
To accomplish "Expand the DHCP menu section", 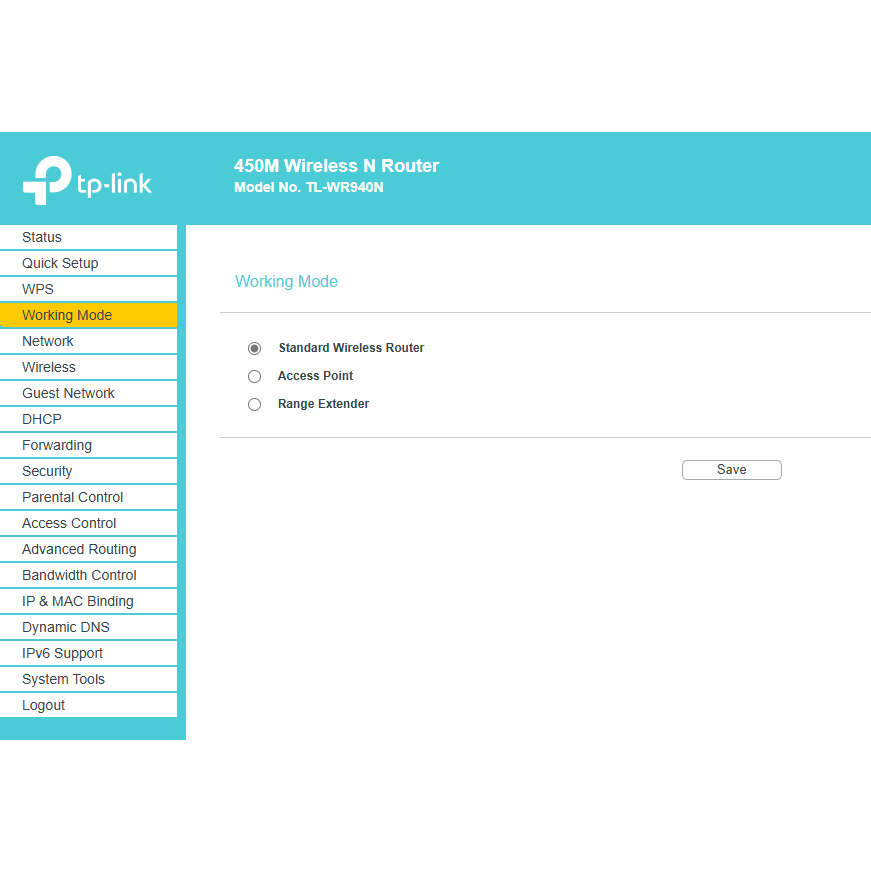I will 42,419.
